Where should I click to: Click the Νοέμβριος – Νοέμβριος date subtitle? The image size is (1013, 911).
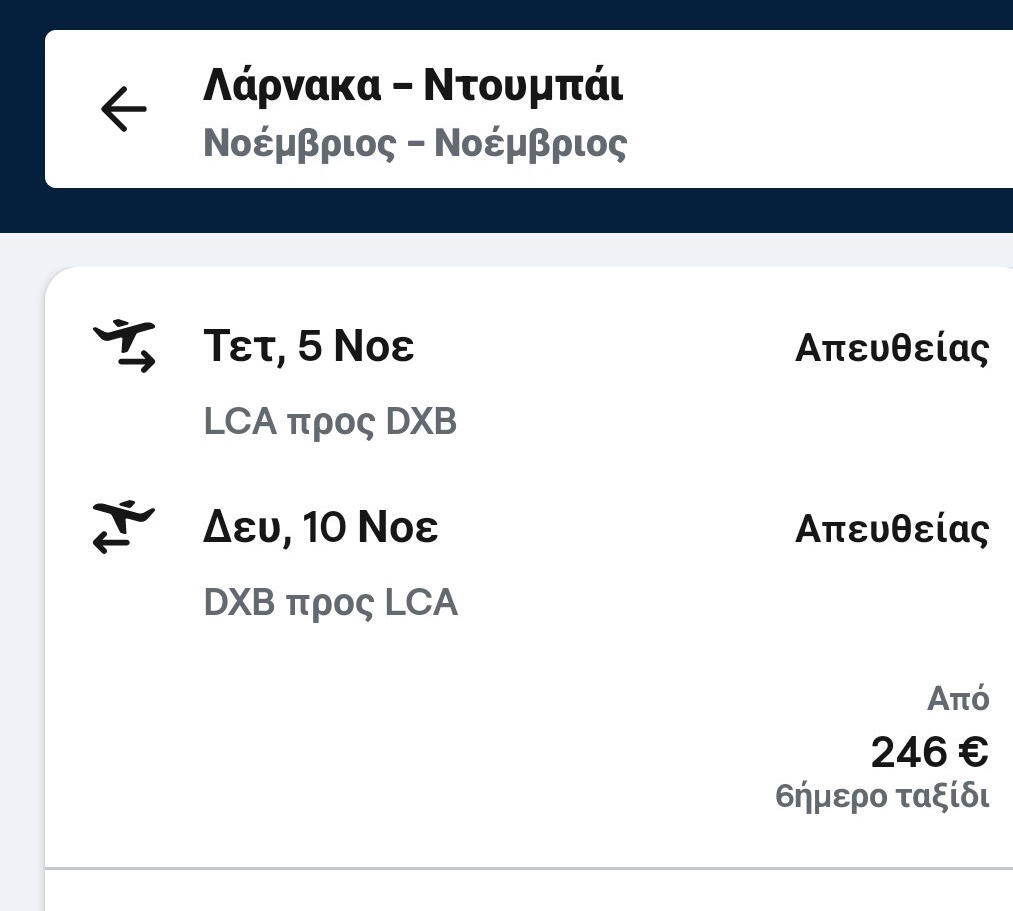click(415, 143)
